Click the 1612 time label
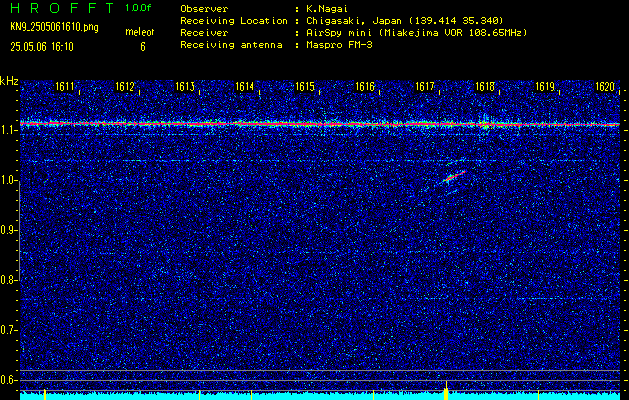 point(125,87)
